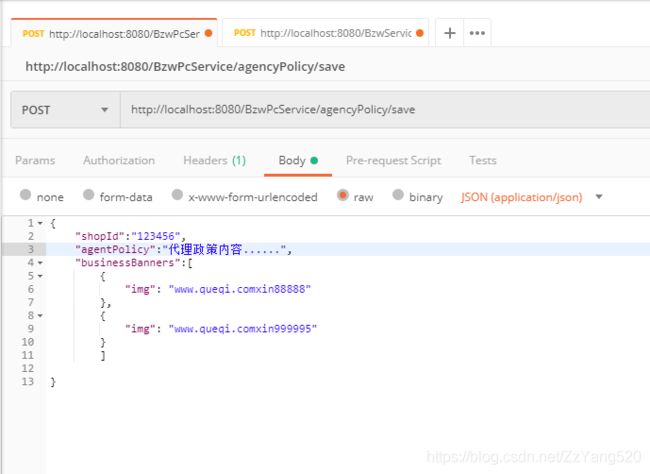The height and width of the screenshot is (474, 650).
Task: Click unsaved dot on BzwServic tab
Action: point(420,33)
